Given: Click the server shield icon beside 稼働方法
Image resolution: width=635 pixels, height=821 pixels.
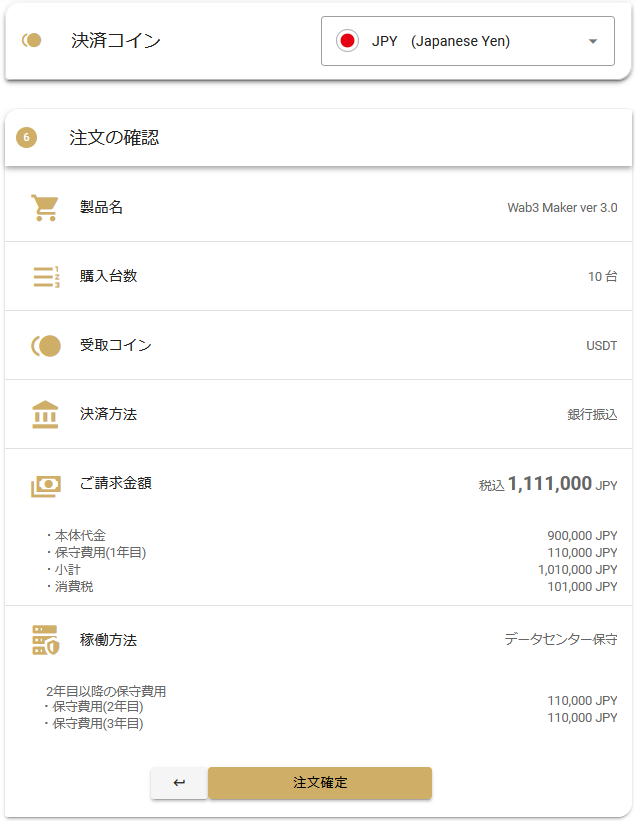Looking at the screenshot, I should (46, 640).
